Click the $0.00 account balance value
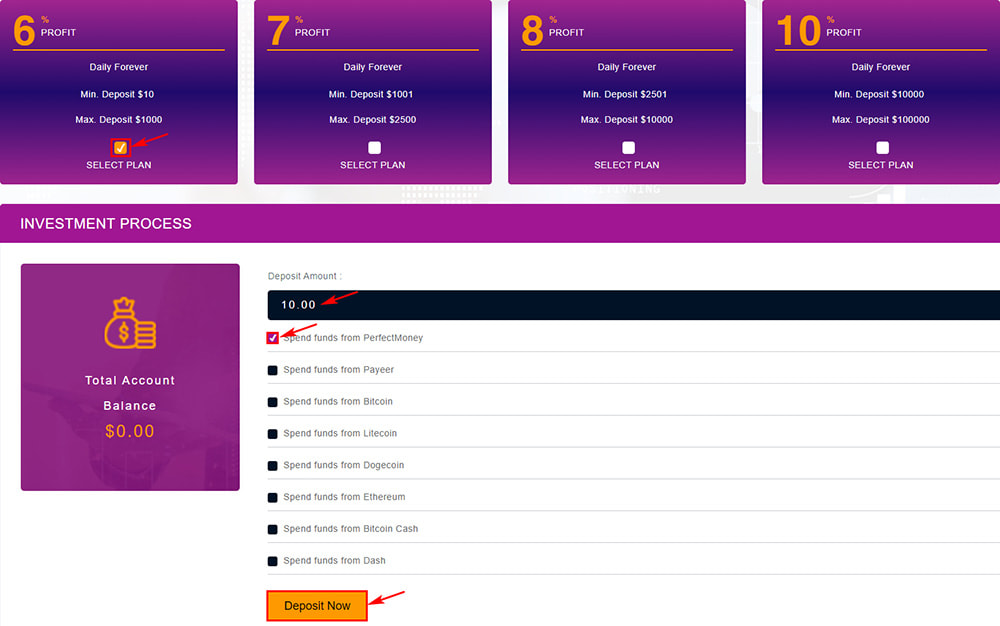 [x=130, y=432]
